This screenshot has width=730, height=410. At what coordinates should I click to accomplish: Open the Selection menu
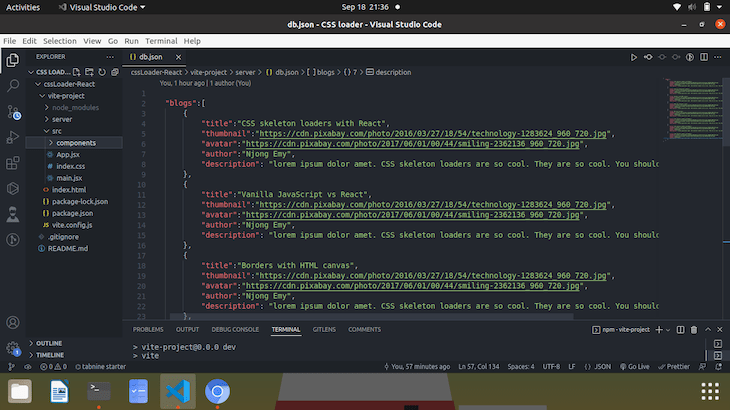(x=60, y=41)
